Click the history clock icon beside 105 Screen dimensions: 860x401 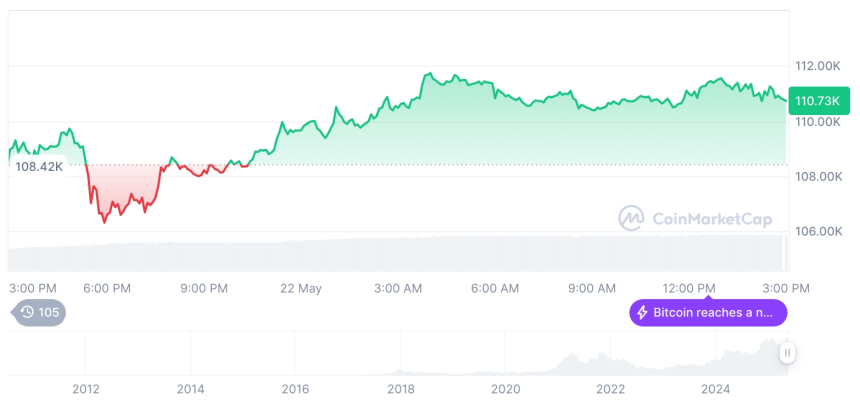(27, 312)
